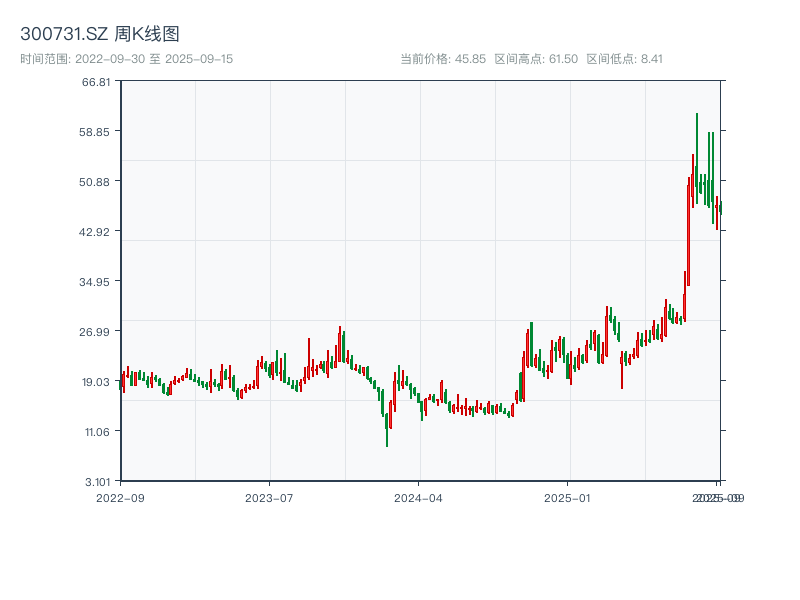800x600 pixels.
Task: Click the chart title 300731.SZ 周K线图
Action: point(100,34)
